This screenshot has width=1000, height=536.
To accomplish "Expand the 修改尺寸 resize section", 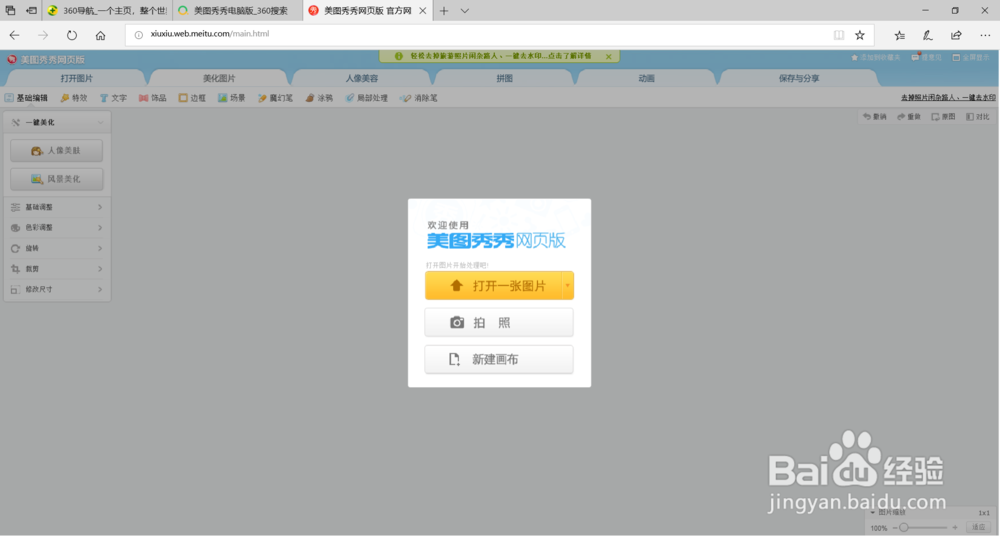I will click(x=57, y=289).
